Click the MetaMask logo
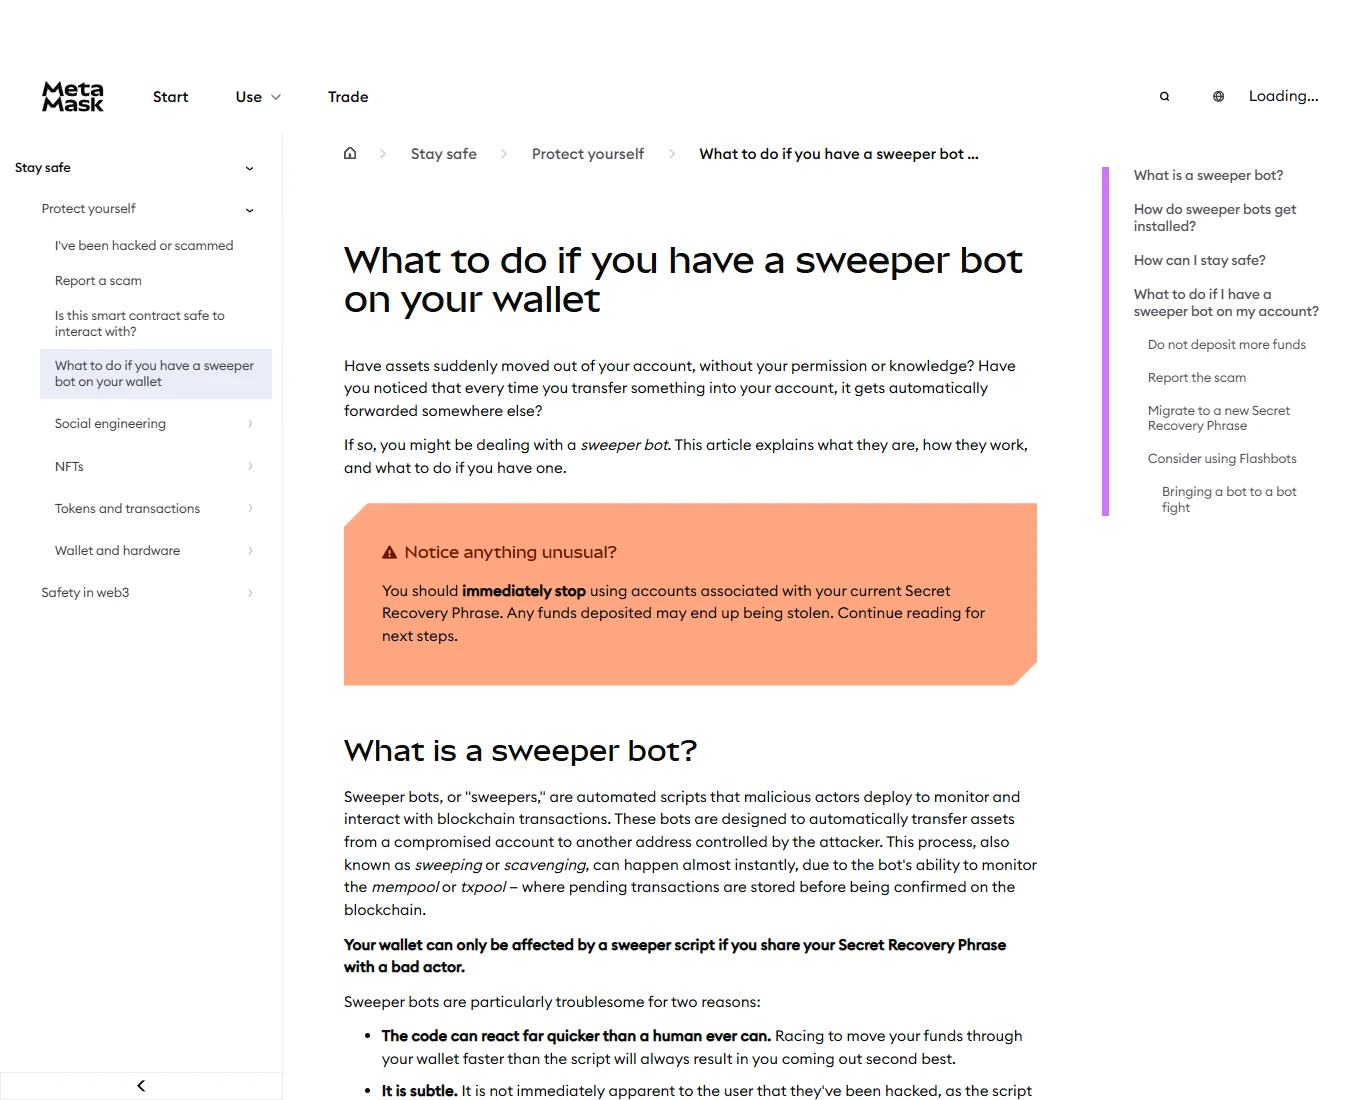Image resolution: width=1360 pixels, height=1100 pixels. tap(73, 97)
